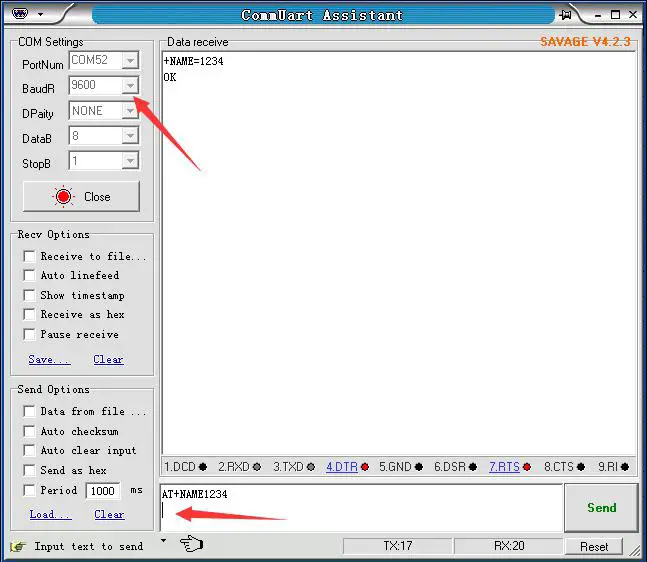Image resolution: width=647 pixels, height=562 pixels.
Task: Enable Auto clear input checkbox
Action: pos(29,451)
